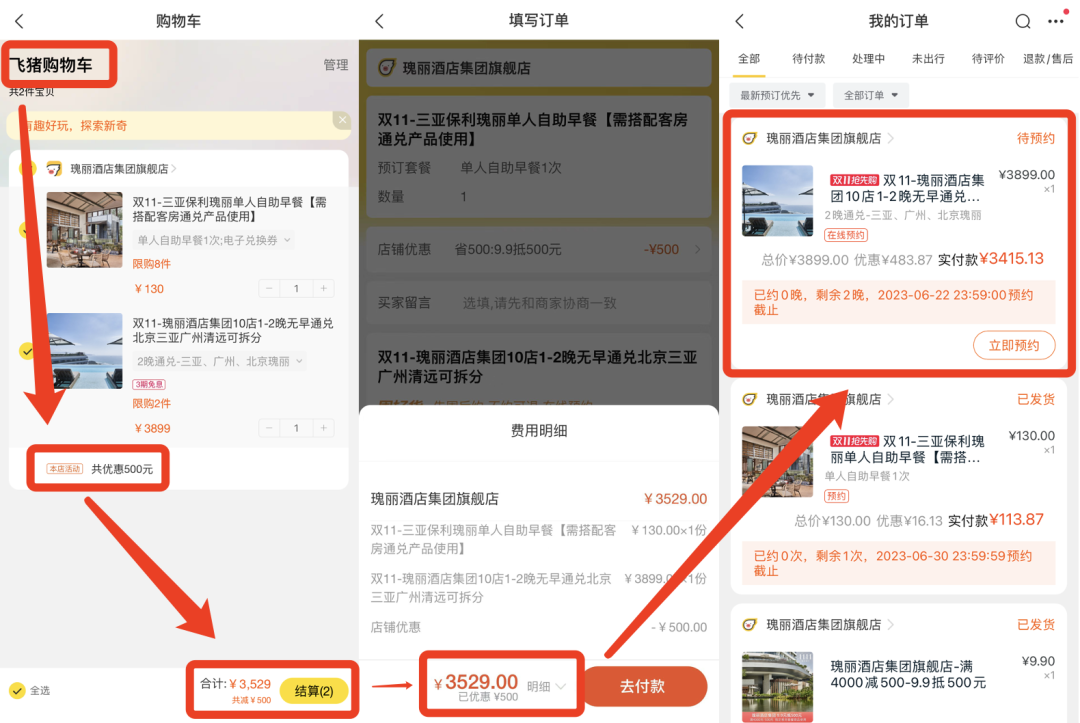
Task: Open hotel thumbnail on 待预约 order
Action: coord(777,200)
